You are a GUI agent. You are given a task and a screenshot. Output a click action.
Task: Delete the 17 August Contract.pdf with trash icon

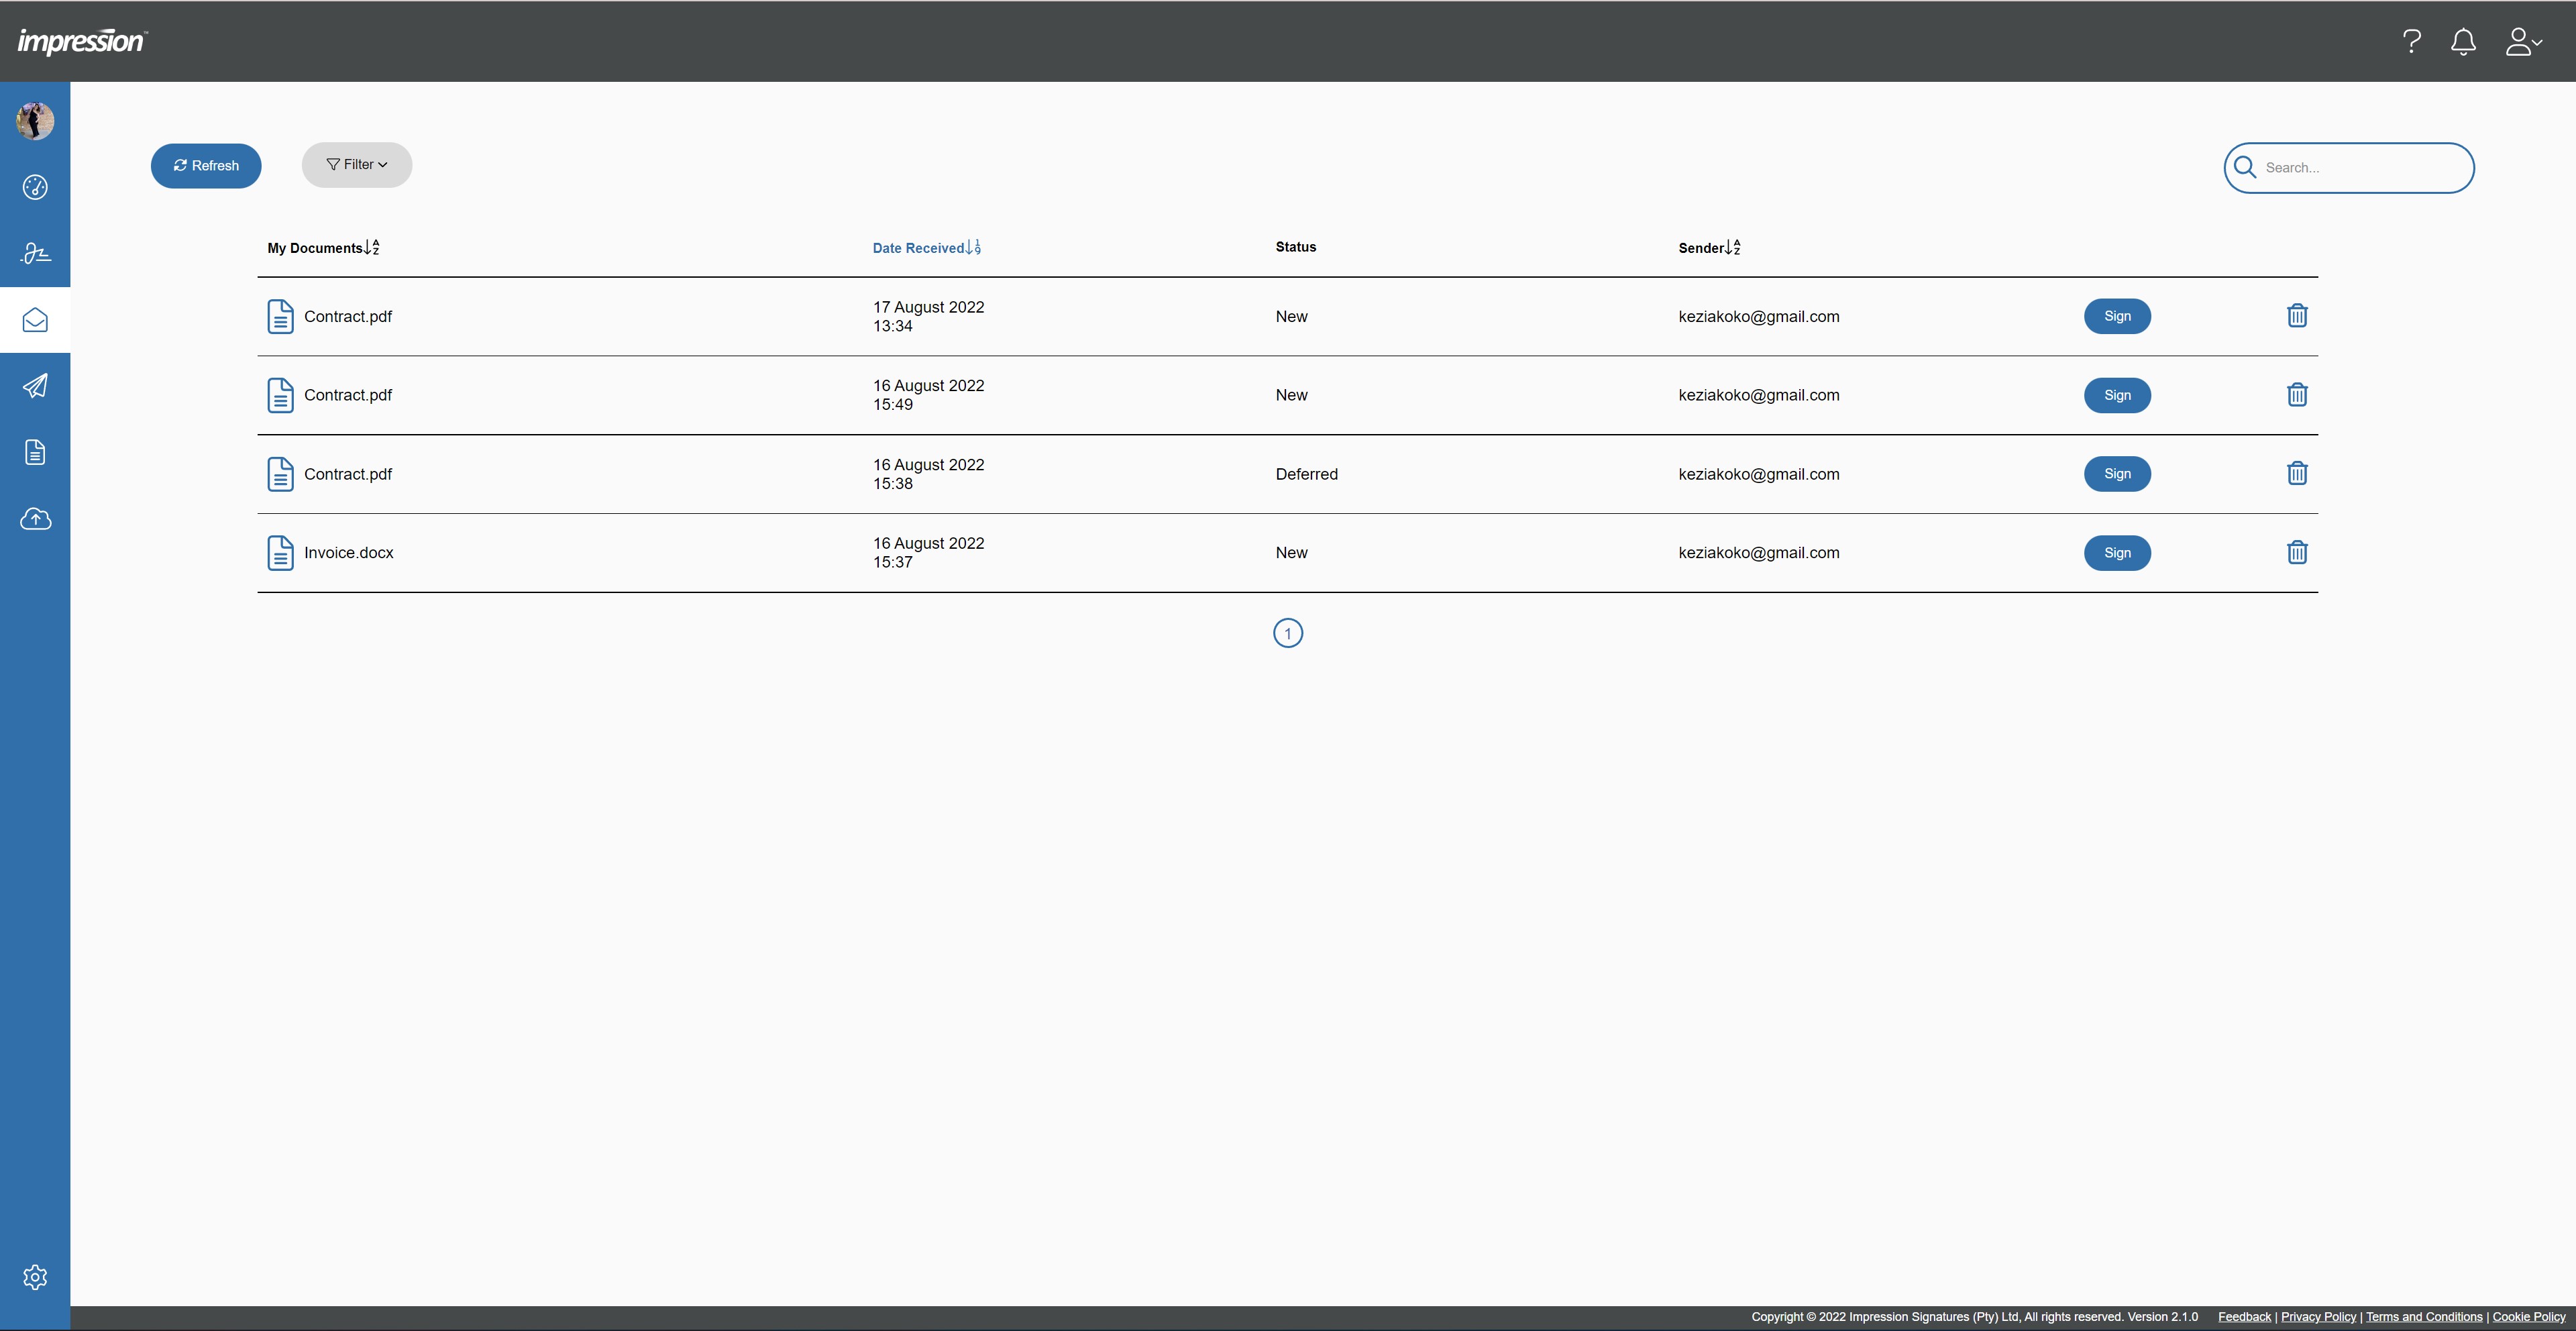(2297, 316)
